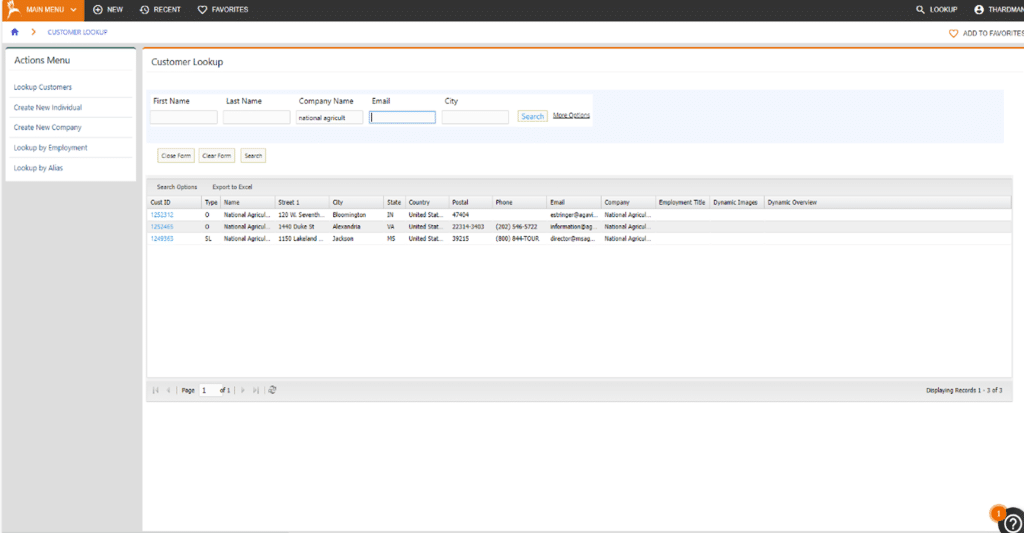Viewport: 1024px width, 533px height.
Task: Go to the next results page arrow
Action: click(242, 390)
